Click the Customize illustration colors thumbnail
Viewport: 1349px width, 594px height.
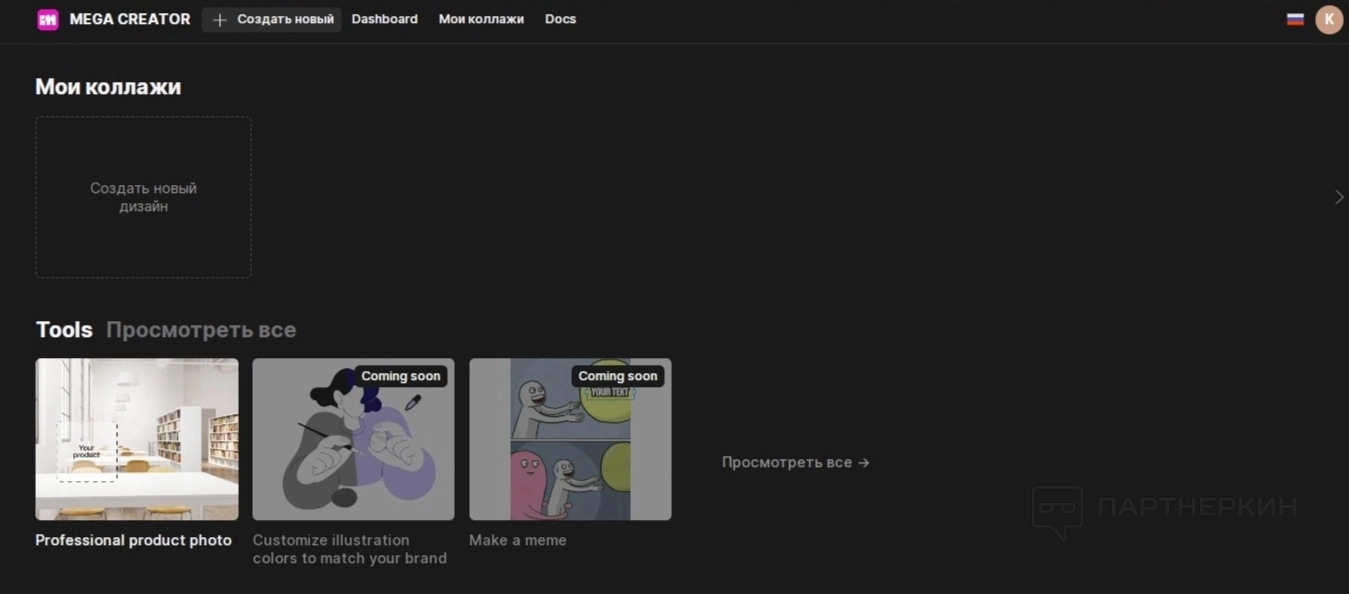353,439
